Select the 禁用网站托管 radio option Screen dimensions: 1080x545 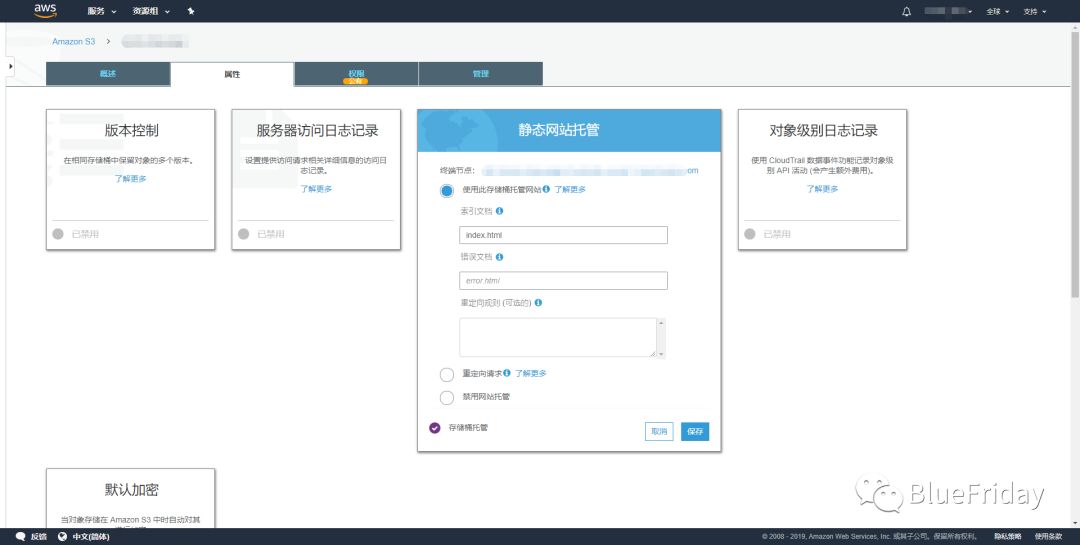(x=447, y=398)
